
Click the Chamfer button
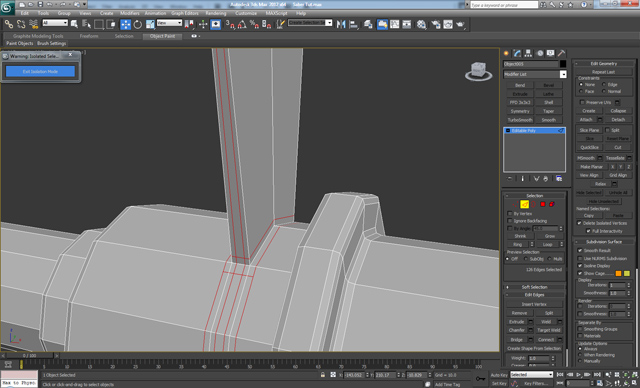pos(516,330)
